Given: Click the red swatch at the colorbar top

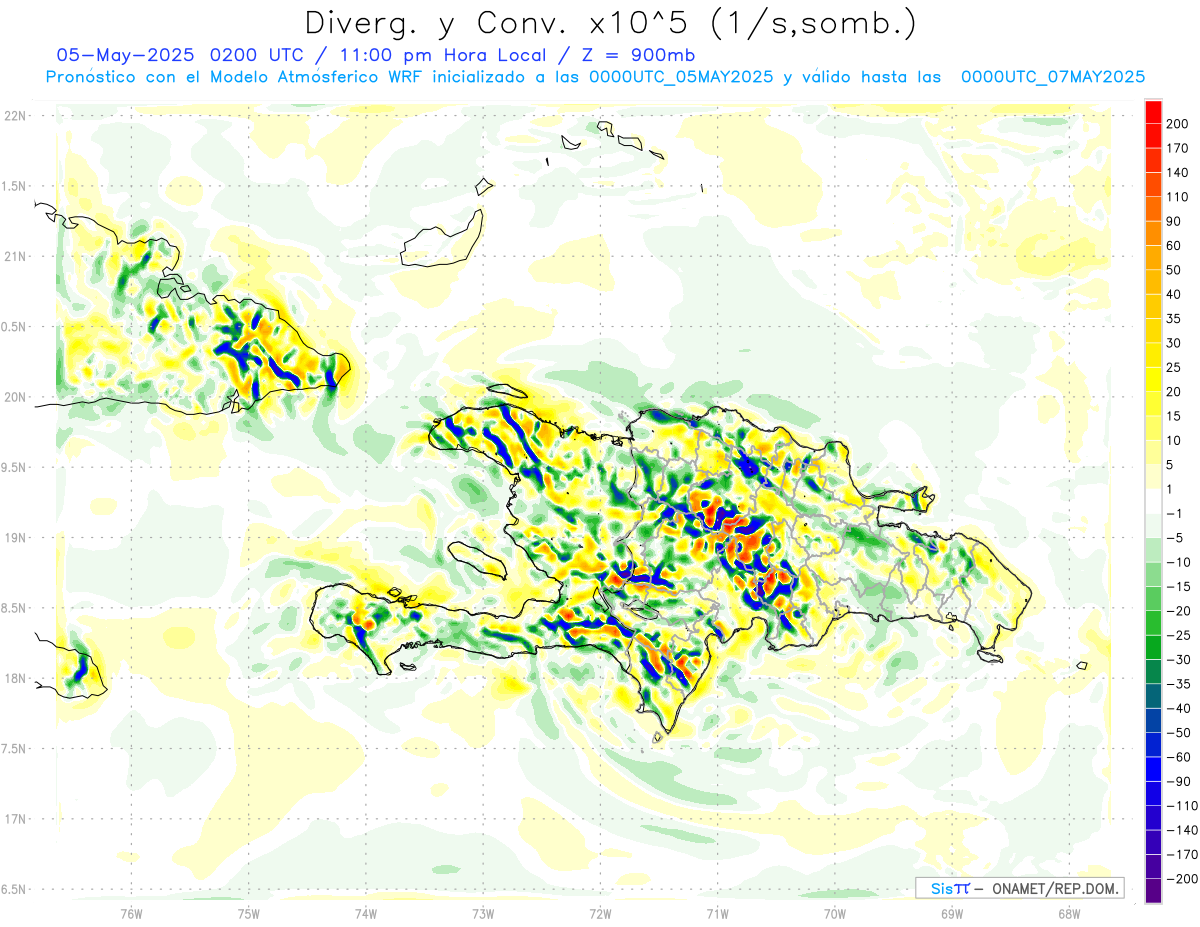Looking at the screenshot, I should point(1154,111).
